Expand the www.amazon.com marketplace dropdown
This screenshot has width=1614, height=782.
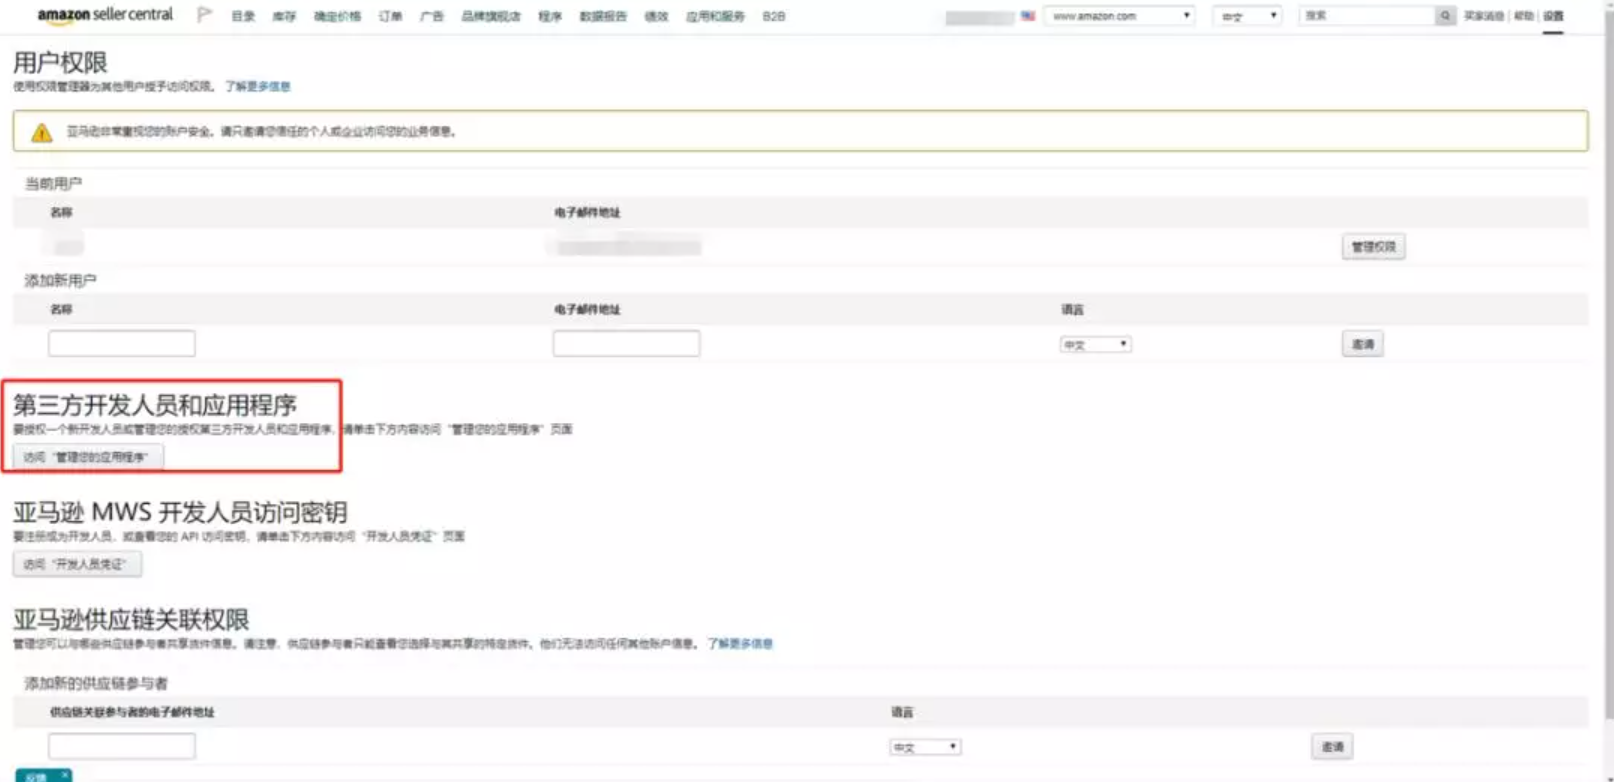pyautogui.click(x=1120, y=16)
